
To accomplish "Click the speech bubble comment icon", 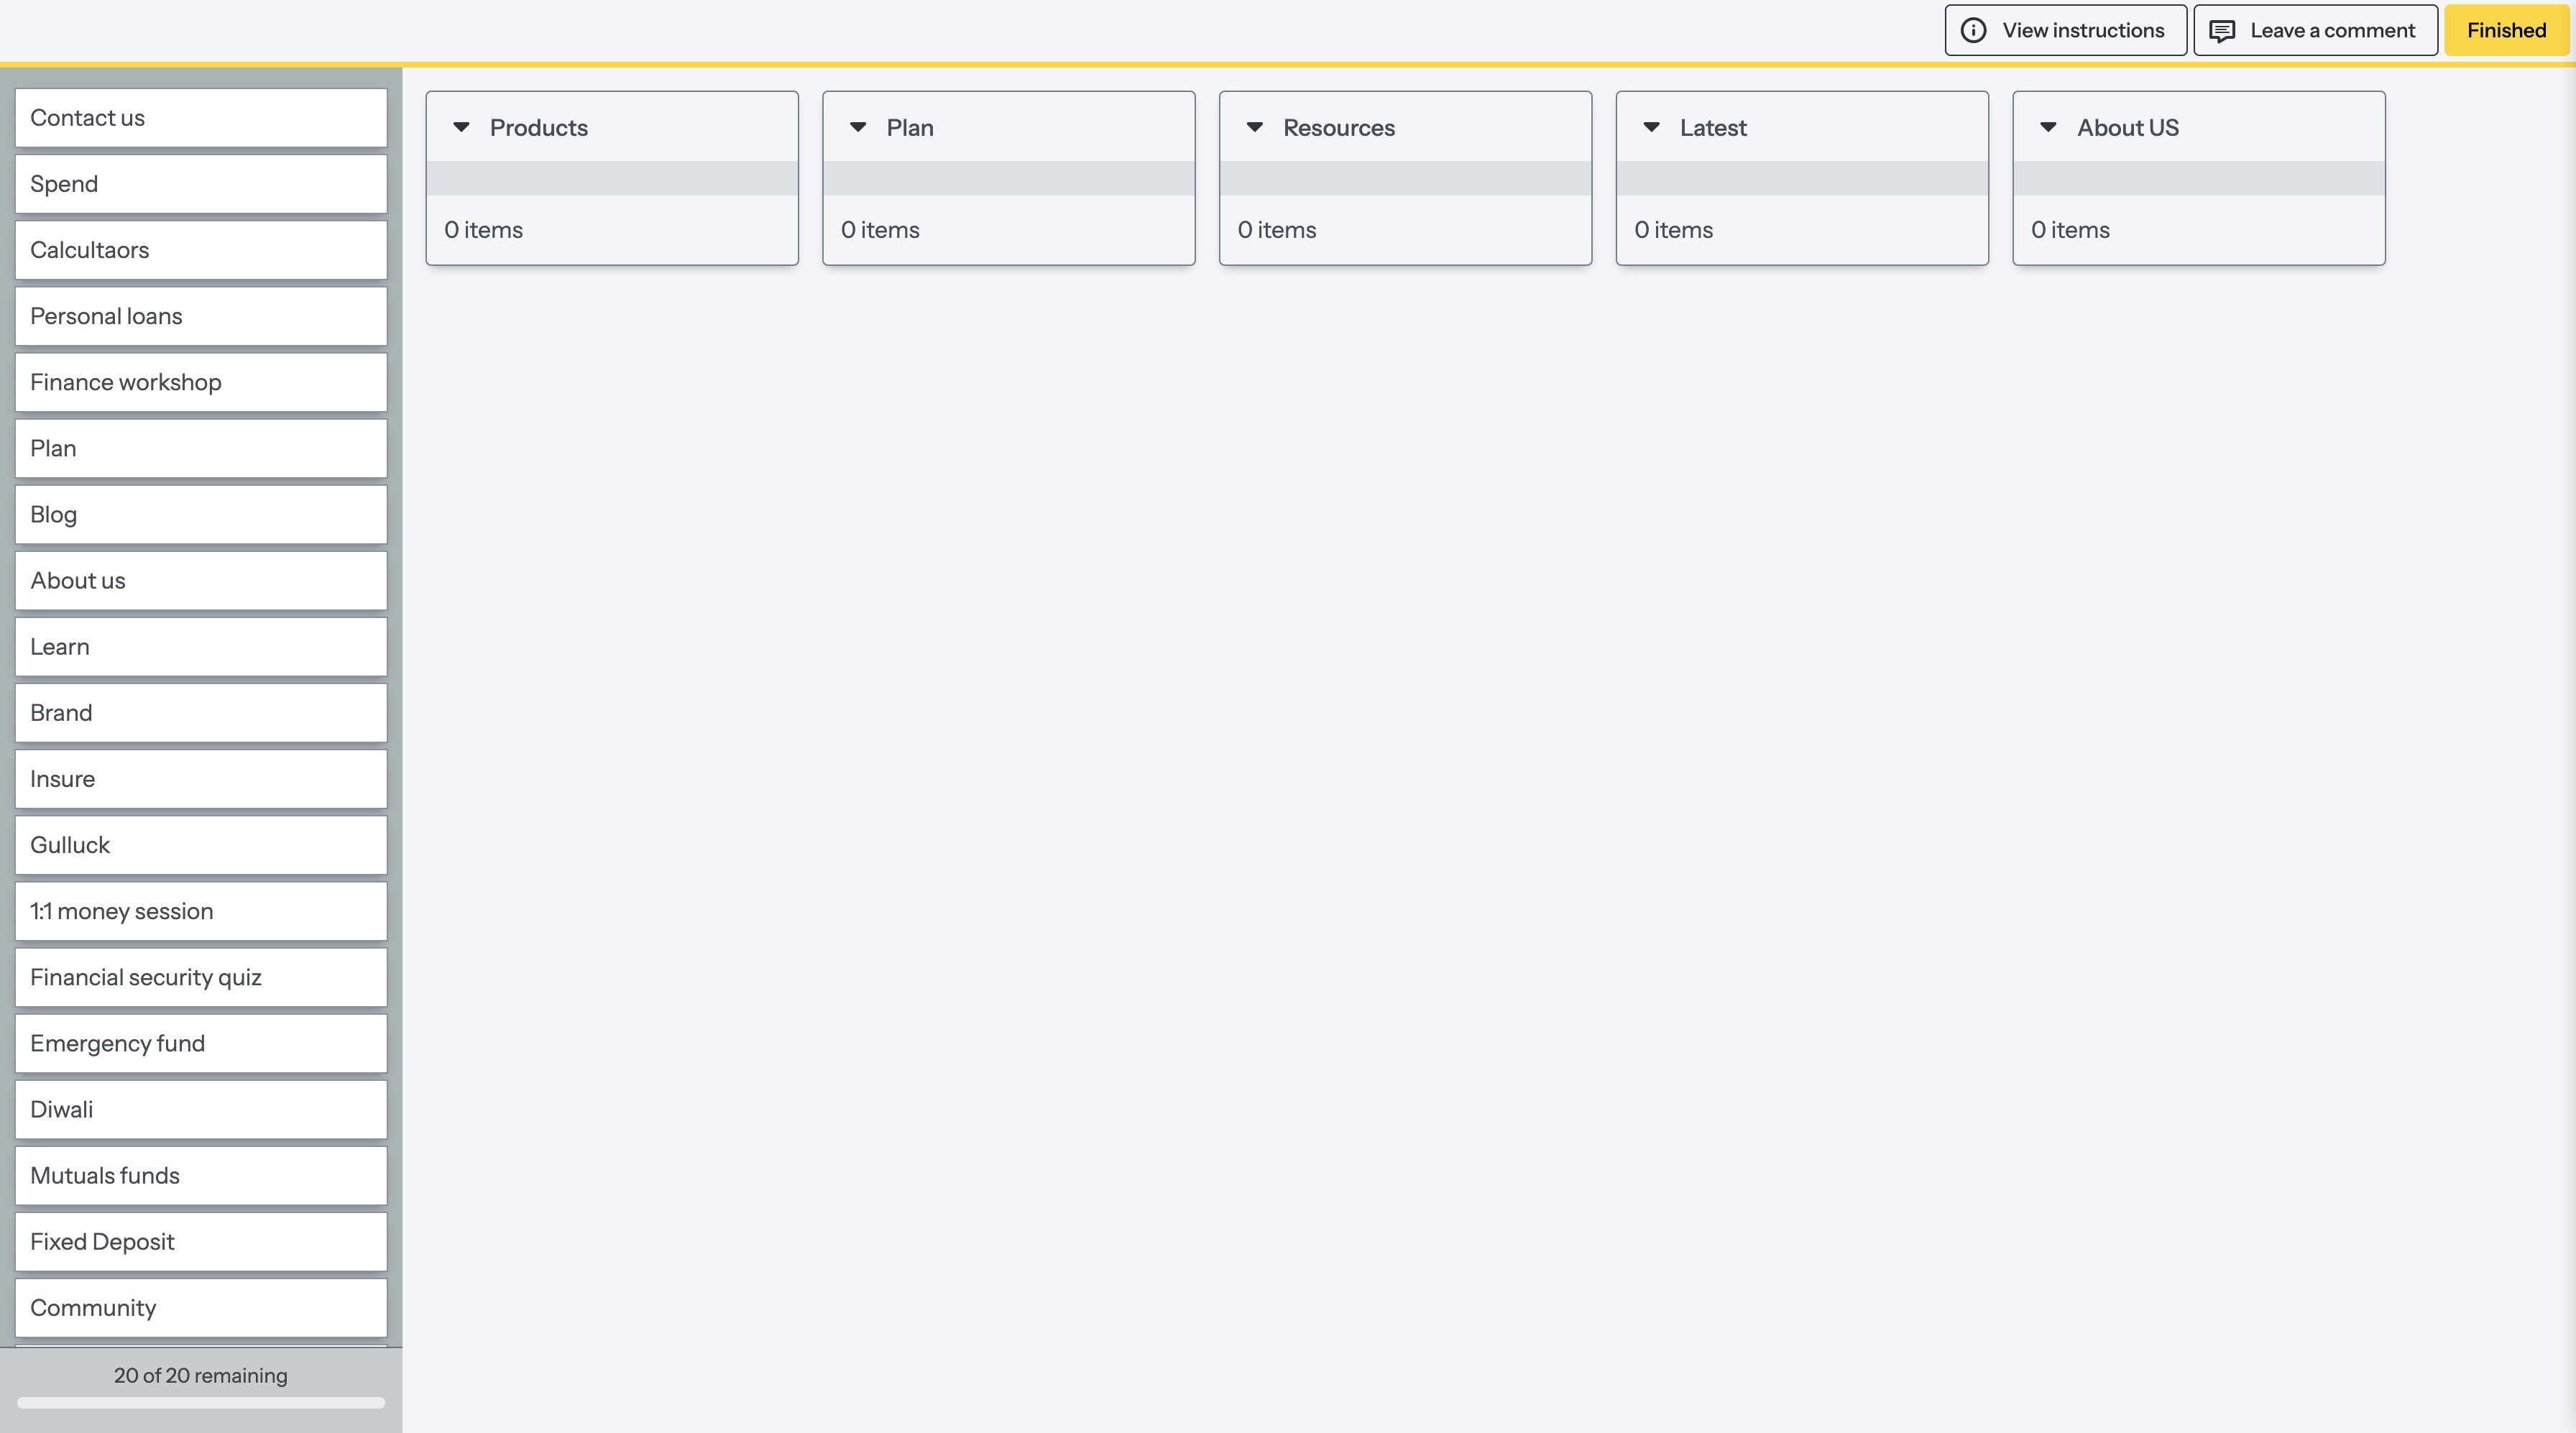I will pos(2221,31).
